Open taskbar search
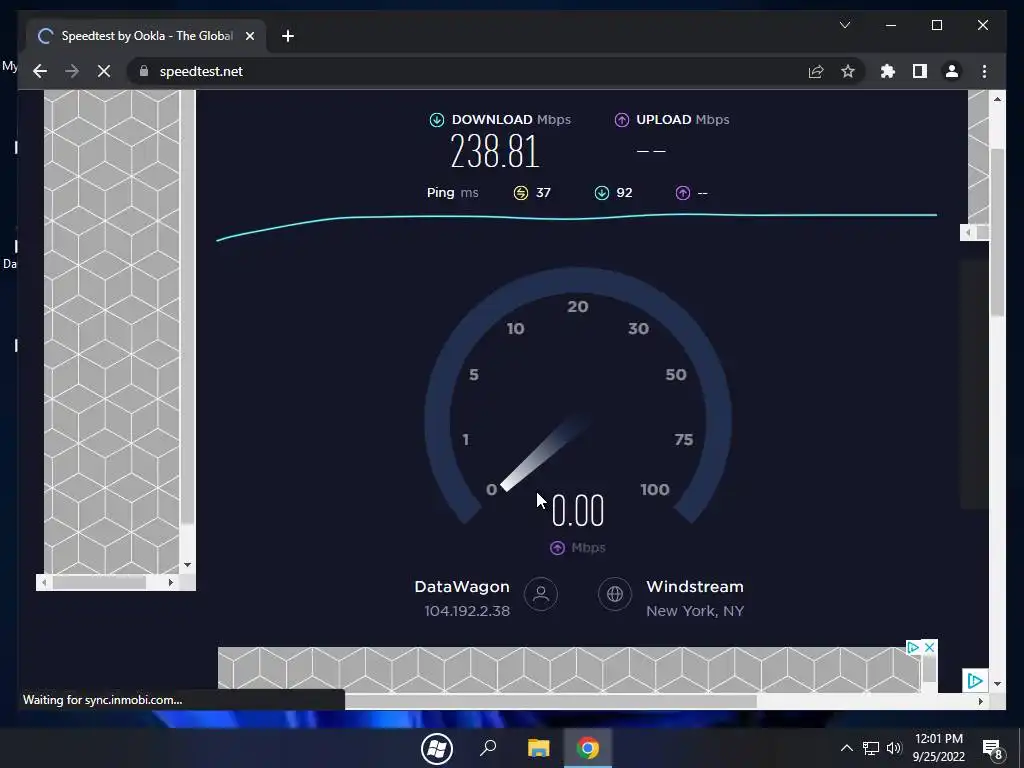 488,748
